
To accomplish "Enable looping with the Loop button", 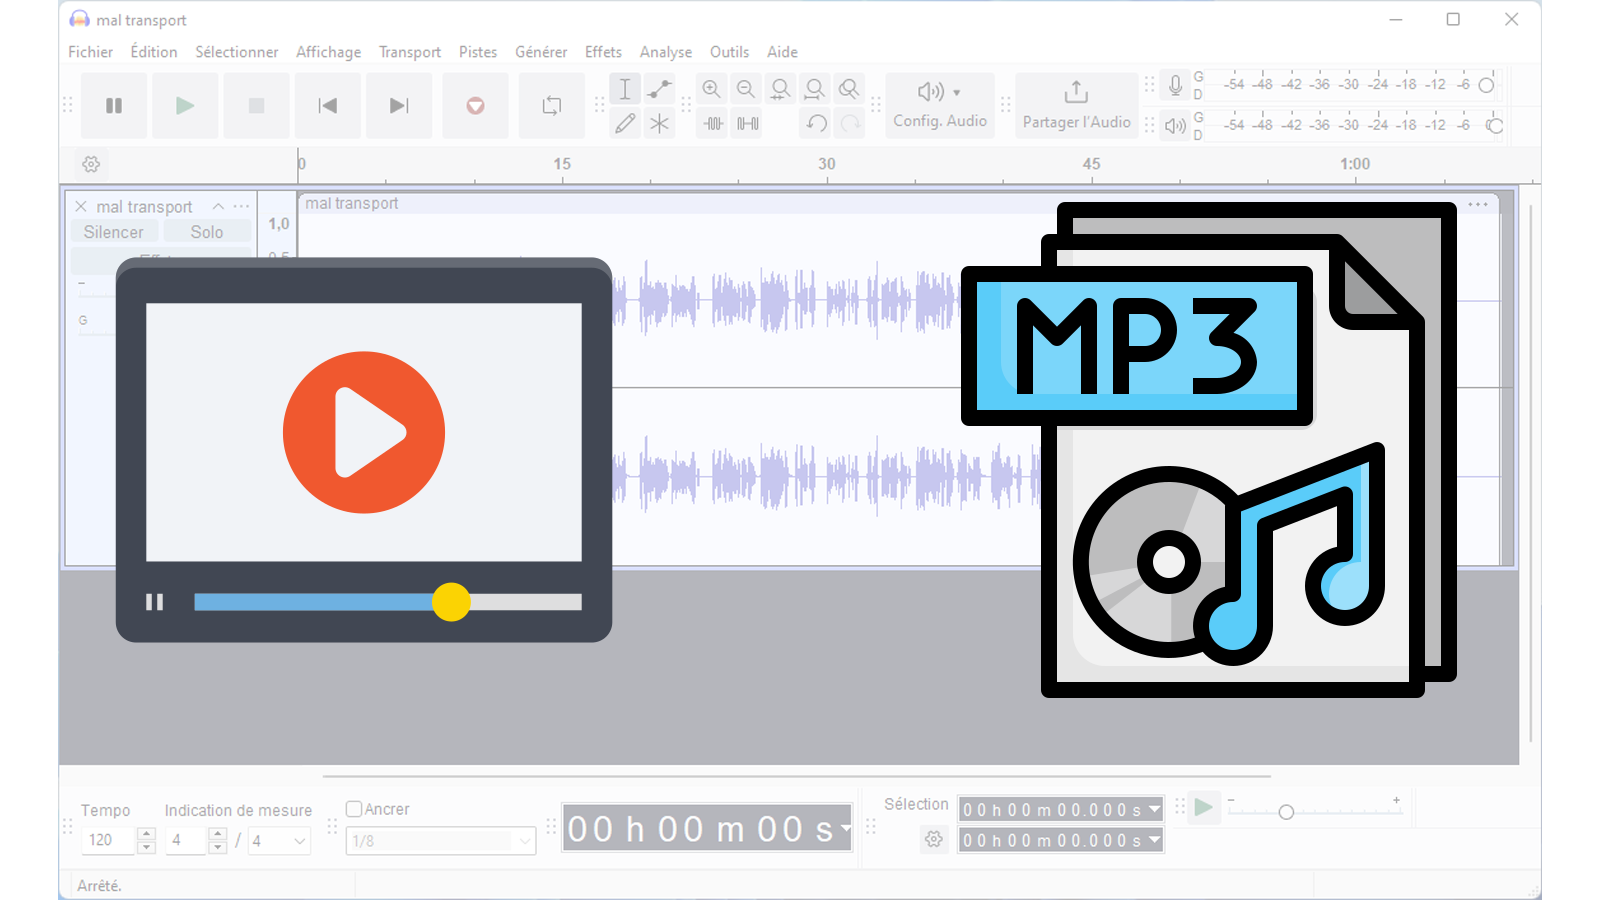I will (x=551, y=105).
